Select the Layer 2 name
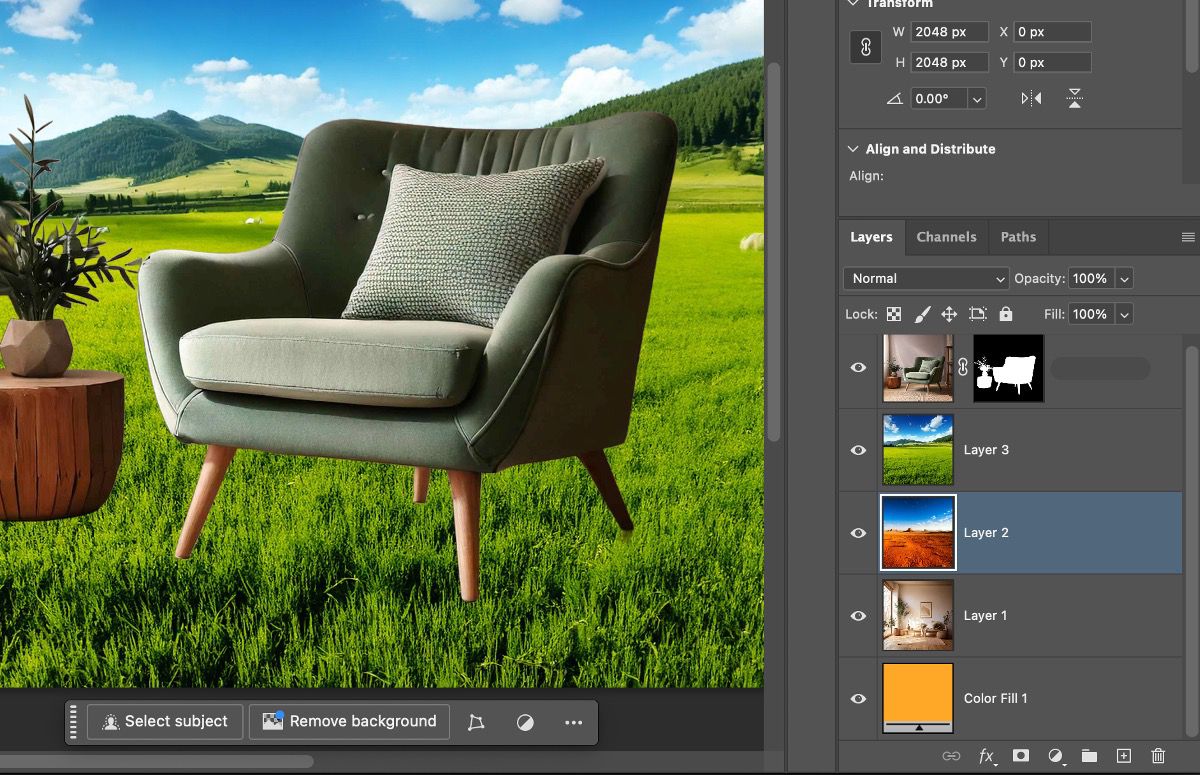The height and width of the screenshot is (775, 1200). point(986,533)
